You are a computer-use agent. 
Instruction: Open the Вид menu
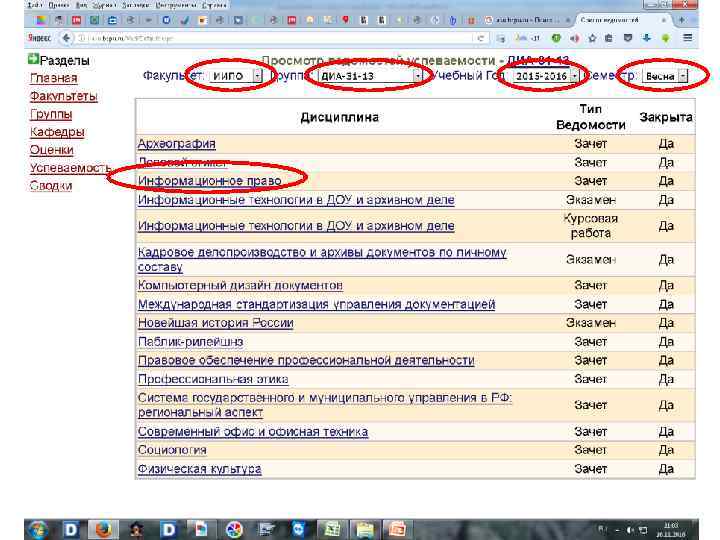pos(81,5)
